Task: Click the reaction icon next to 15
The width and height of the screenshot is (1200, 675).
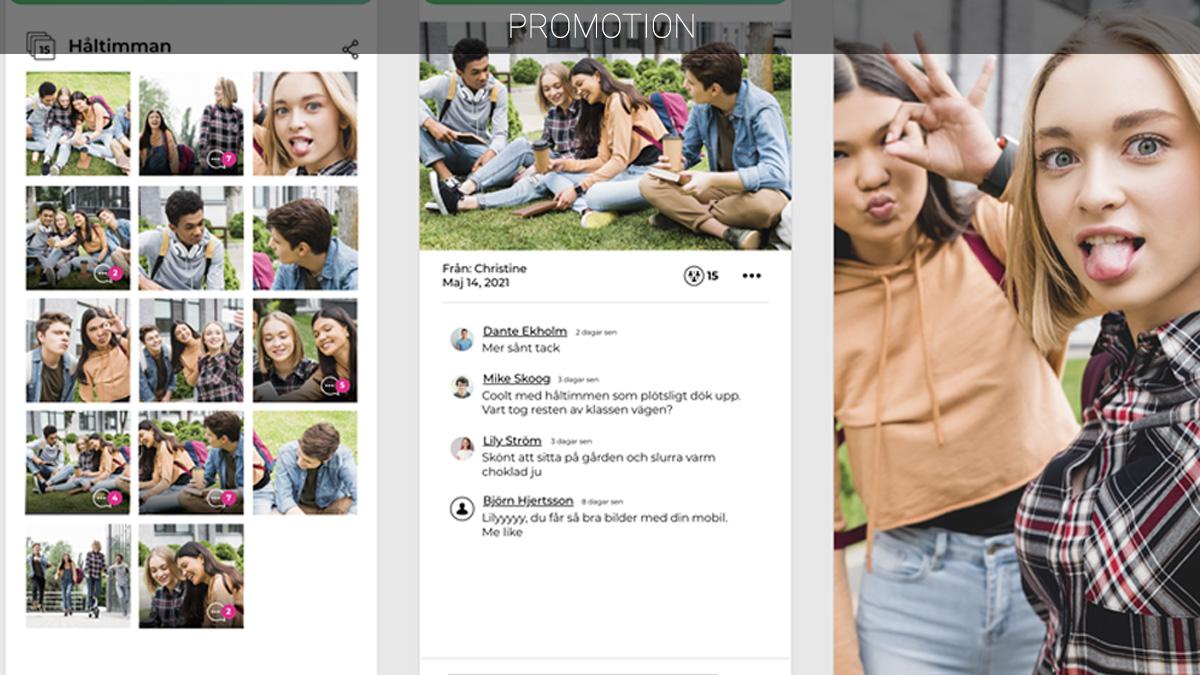Action: pyautogui.click(x=693, y=276)
